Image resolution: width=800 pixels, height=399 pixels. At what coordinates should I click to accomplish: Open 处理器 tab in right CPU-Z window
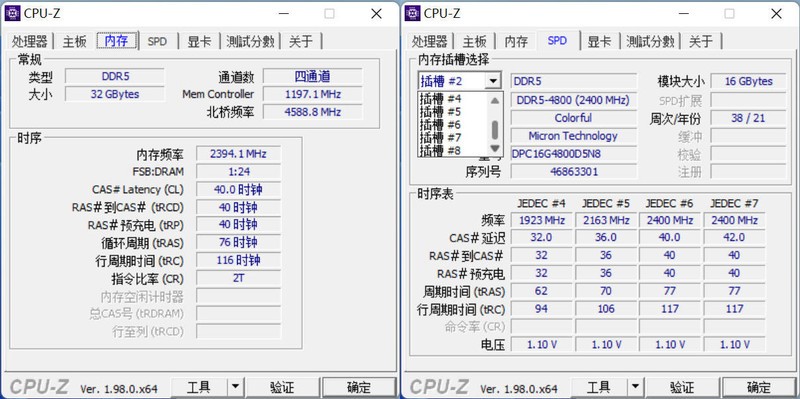[x=430, y=41]
